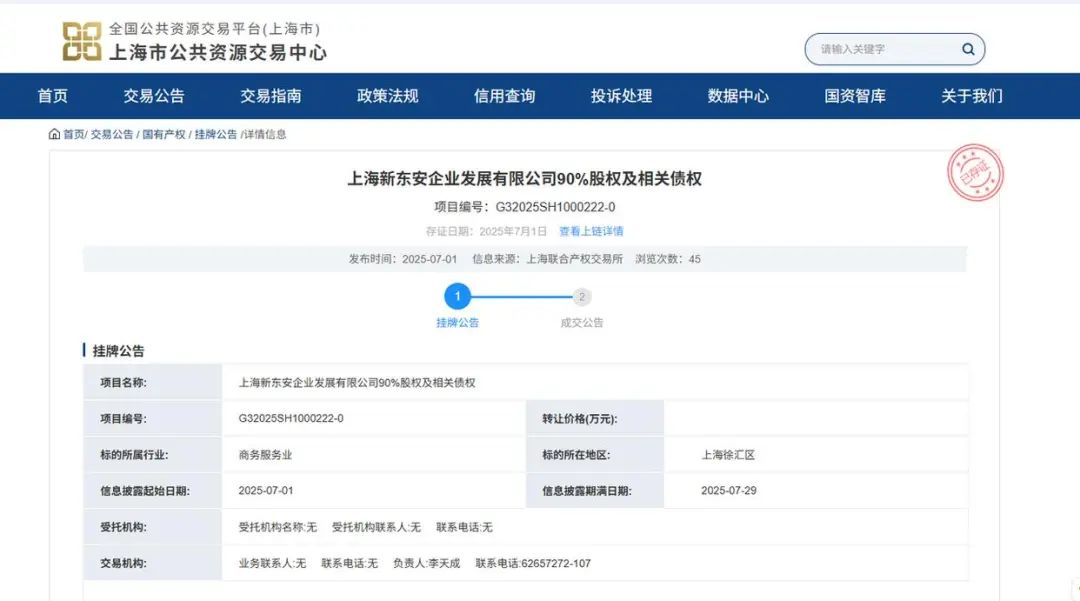Click the page title 上海新东安企业发展有限公司90%股权及相关债权
Image resolution: width=1080 pixels, height=601 pixels.
524,179
